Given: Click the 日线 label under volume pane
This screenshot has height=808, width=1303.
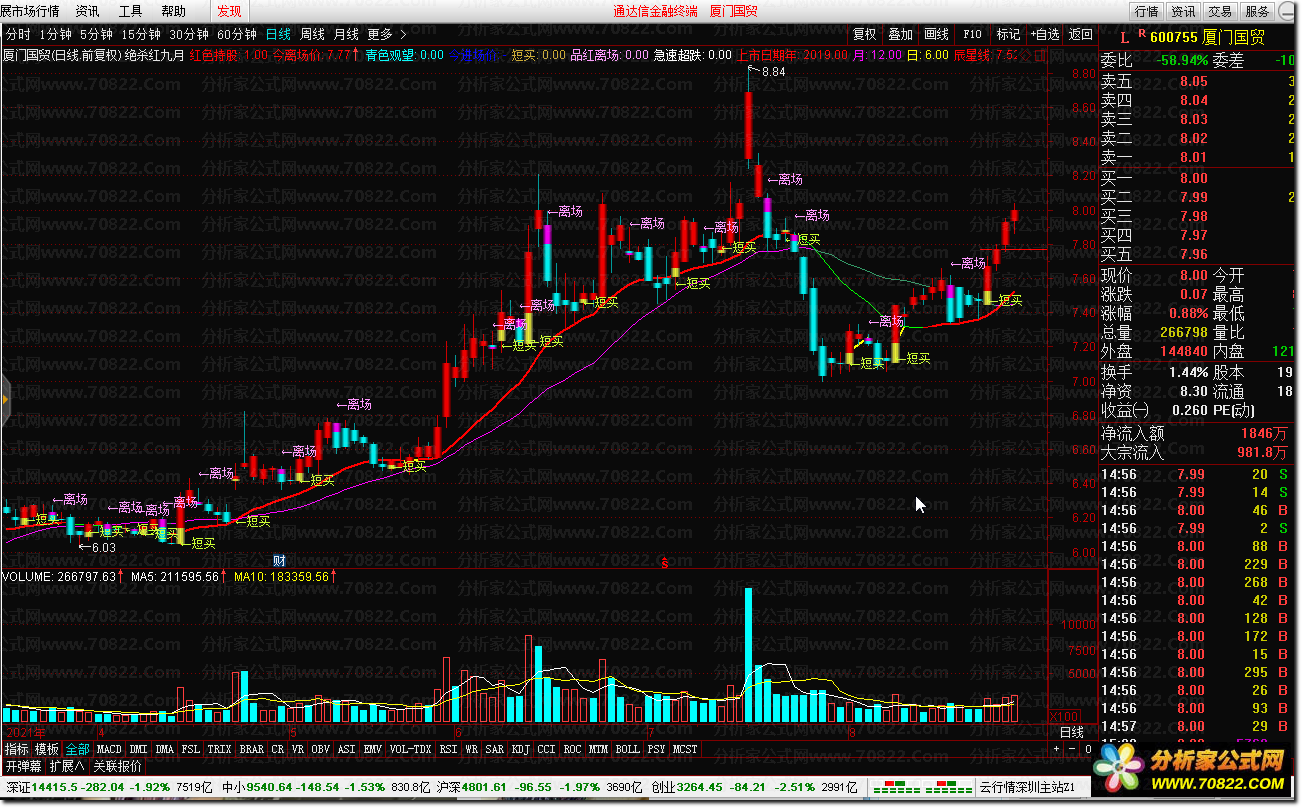Looking at the screenshot, I should tap(1071, 733).
